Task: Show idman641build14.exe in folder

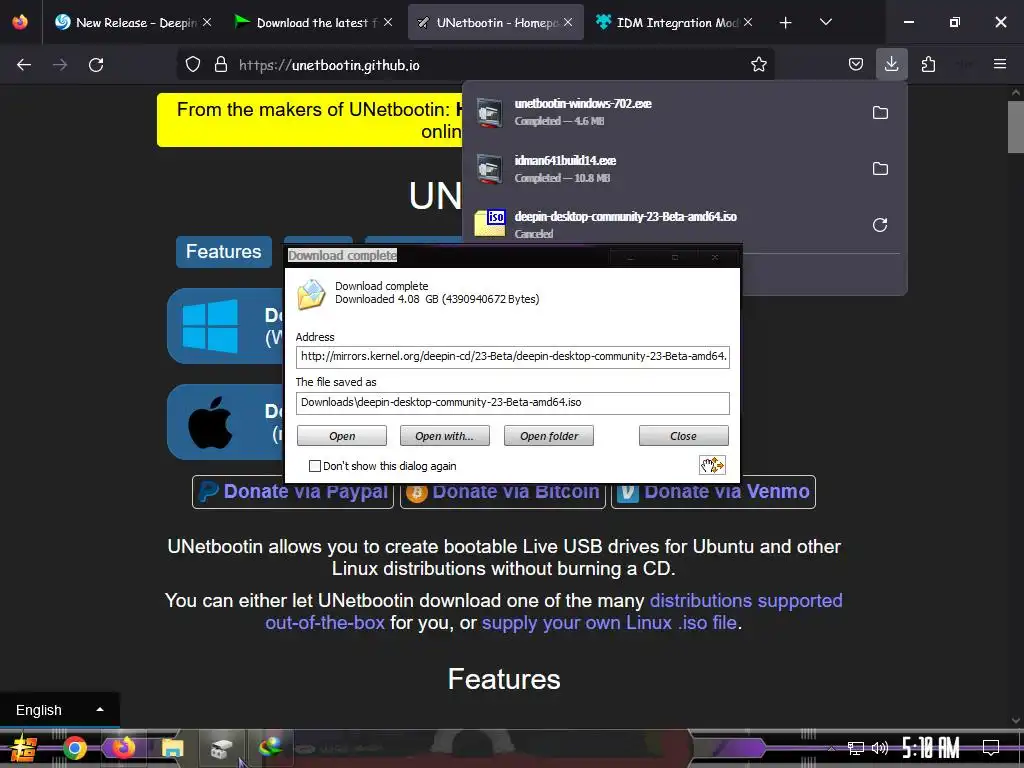Action: [x=880, y=168]
